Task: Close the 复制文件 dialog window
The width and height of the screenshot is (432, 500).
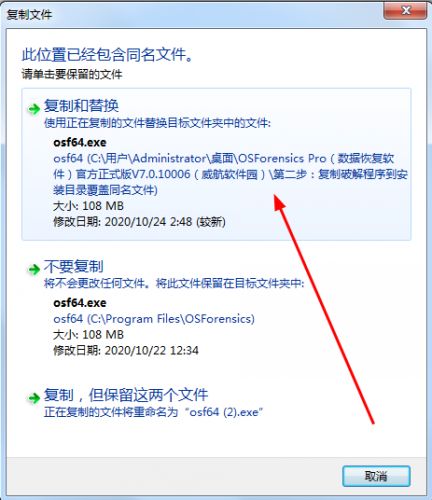Action: point(405,11)
